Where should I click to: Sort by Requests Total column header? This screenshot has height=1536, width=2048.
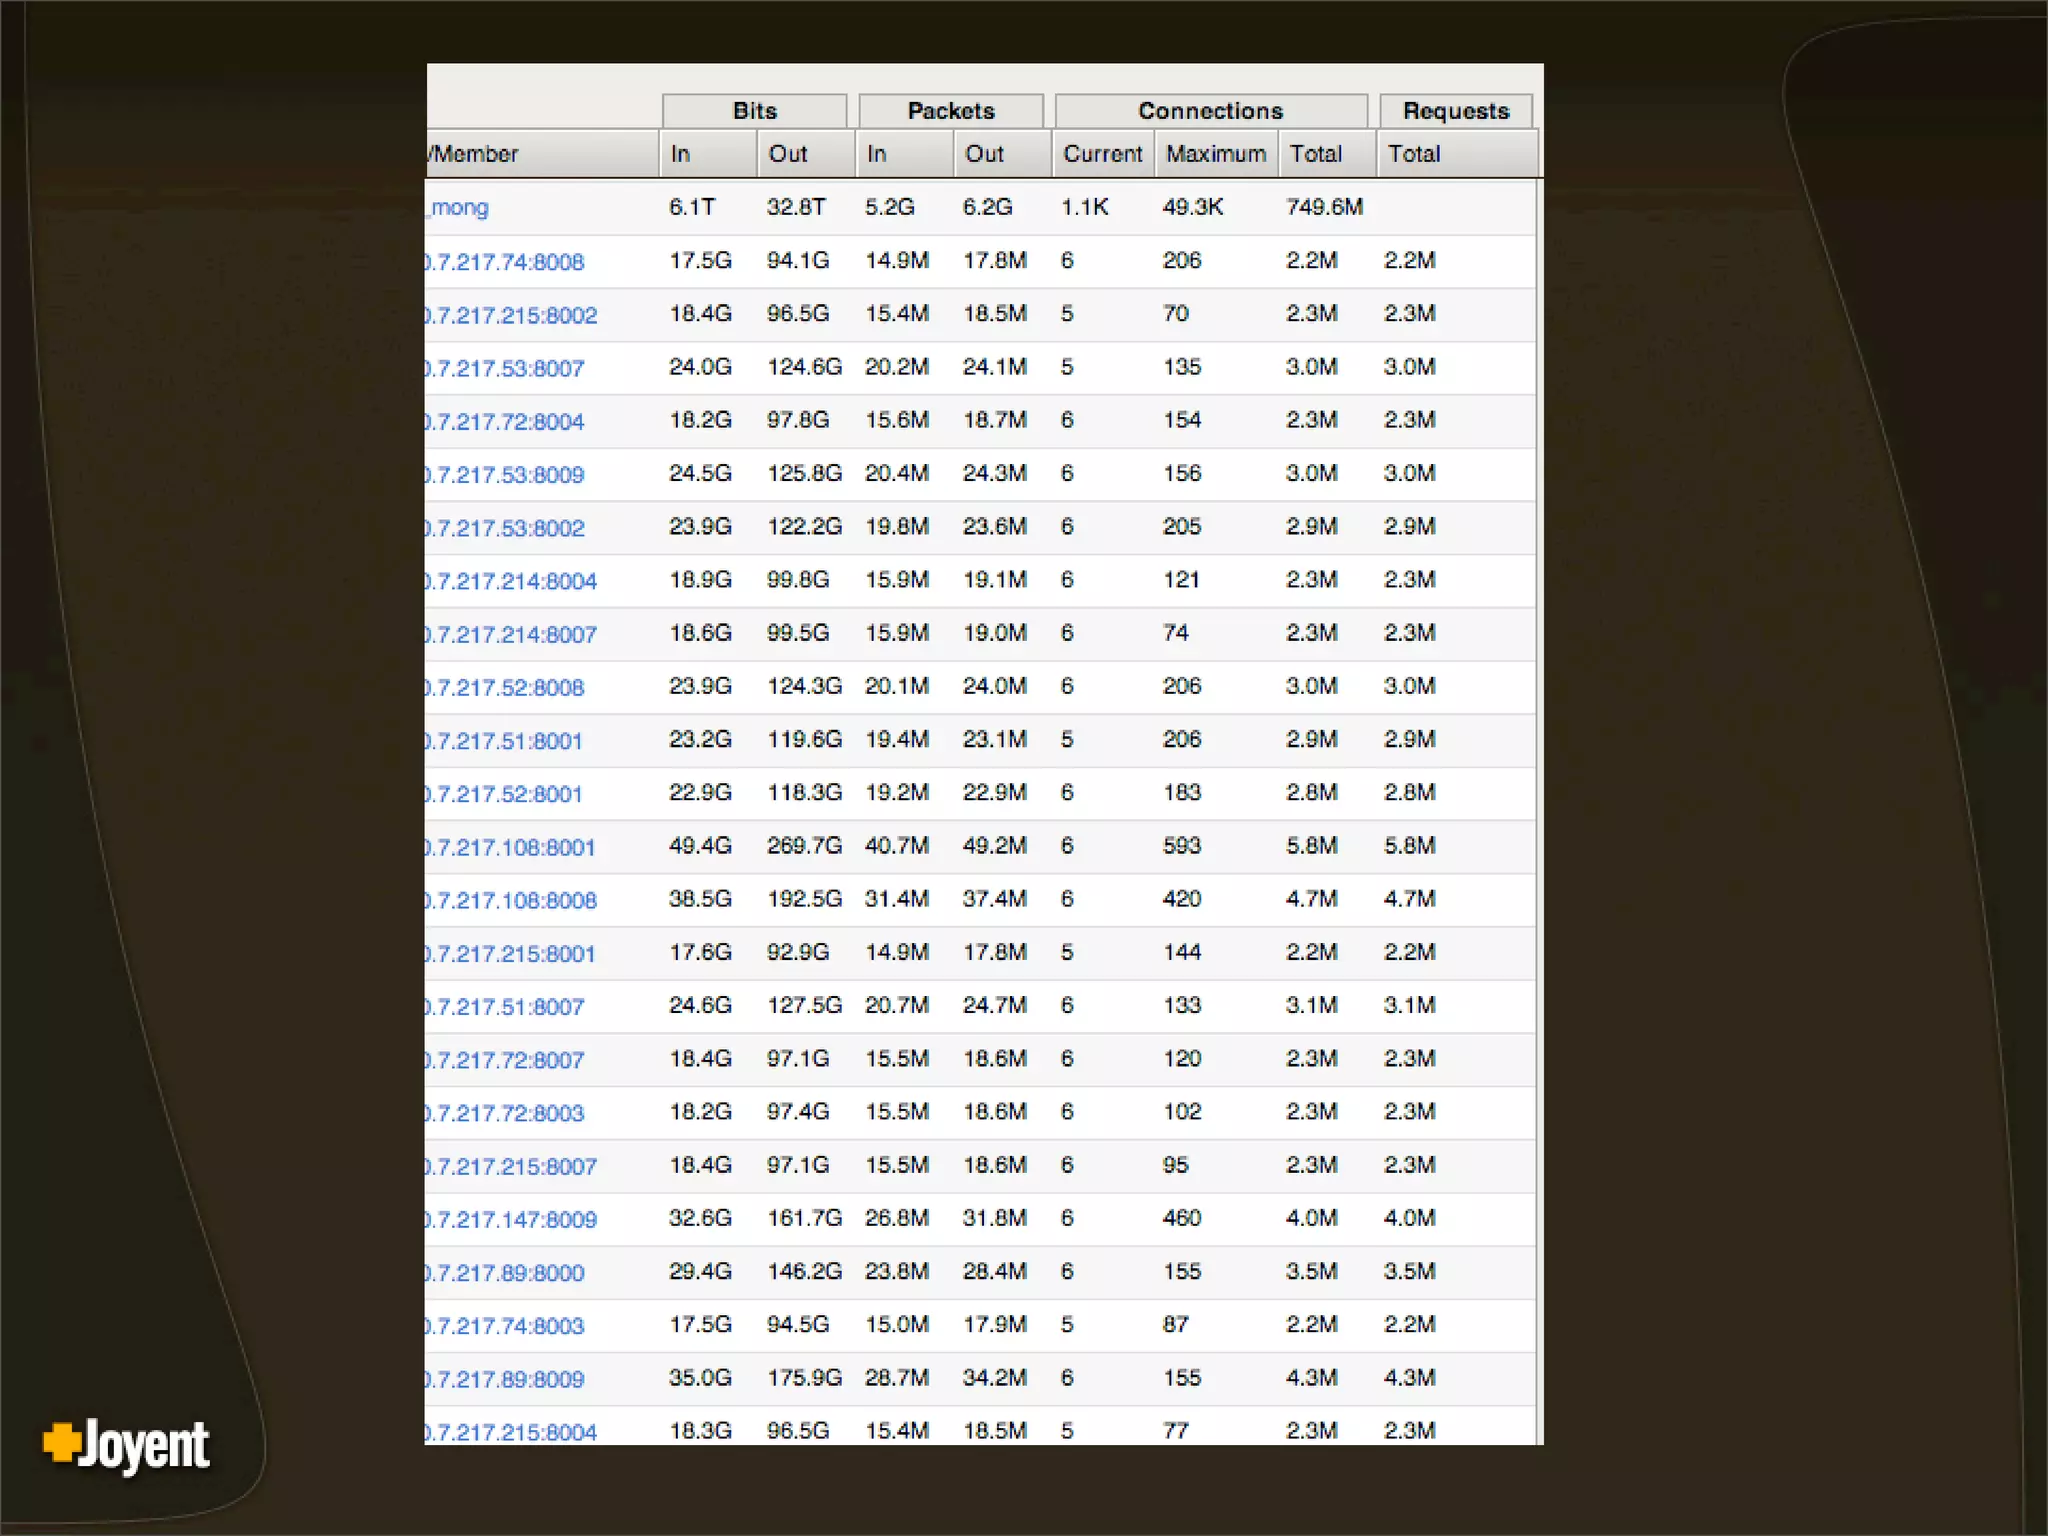point(1458,154)
